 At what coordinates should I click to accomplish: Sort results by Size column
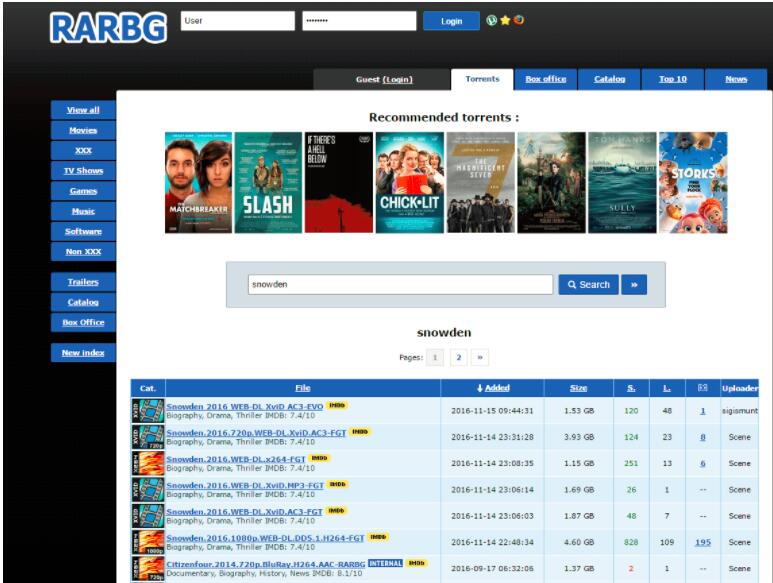(578, 388)
